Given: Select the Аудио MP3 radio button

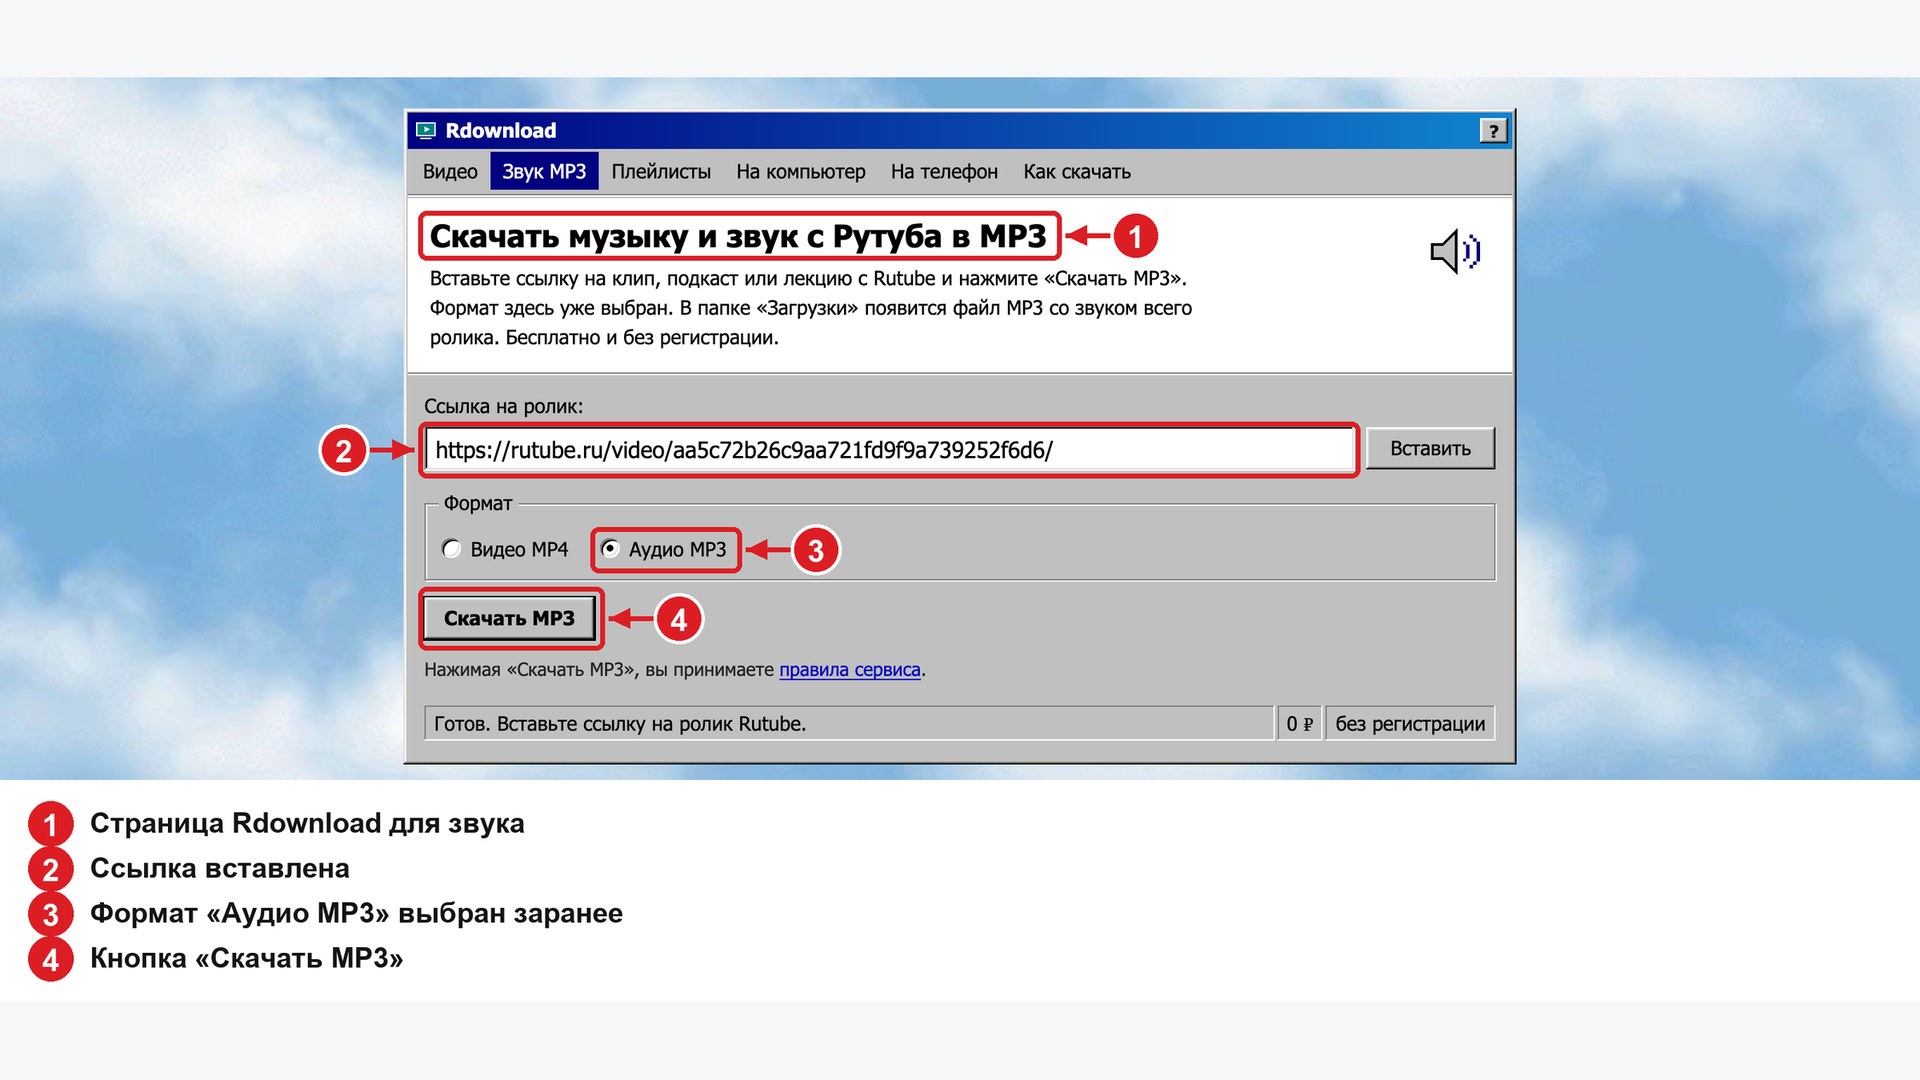Looking at the screenshot, I should click(x=610, y=549).
